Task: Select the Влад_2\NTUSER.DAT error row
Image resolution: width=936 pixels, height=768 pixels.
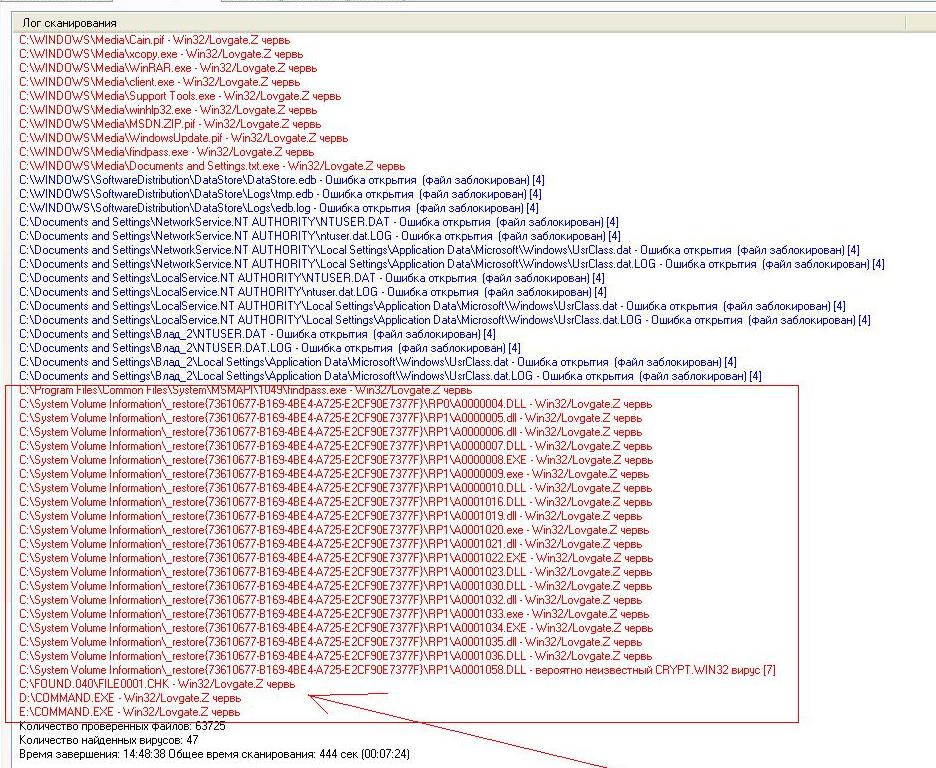Action: [x=257, y=335]
